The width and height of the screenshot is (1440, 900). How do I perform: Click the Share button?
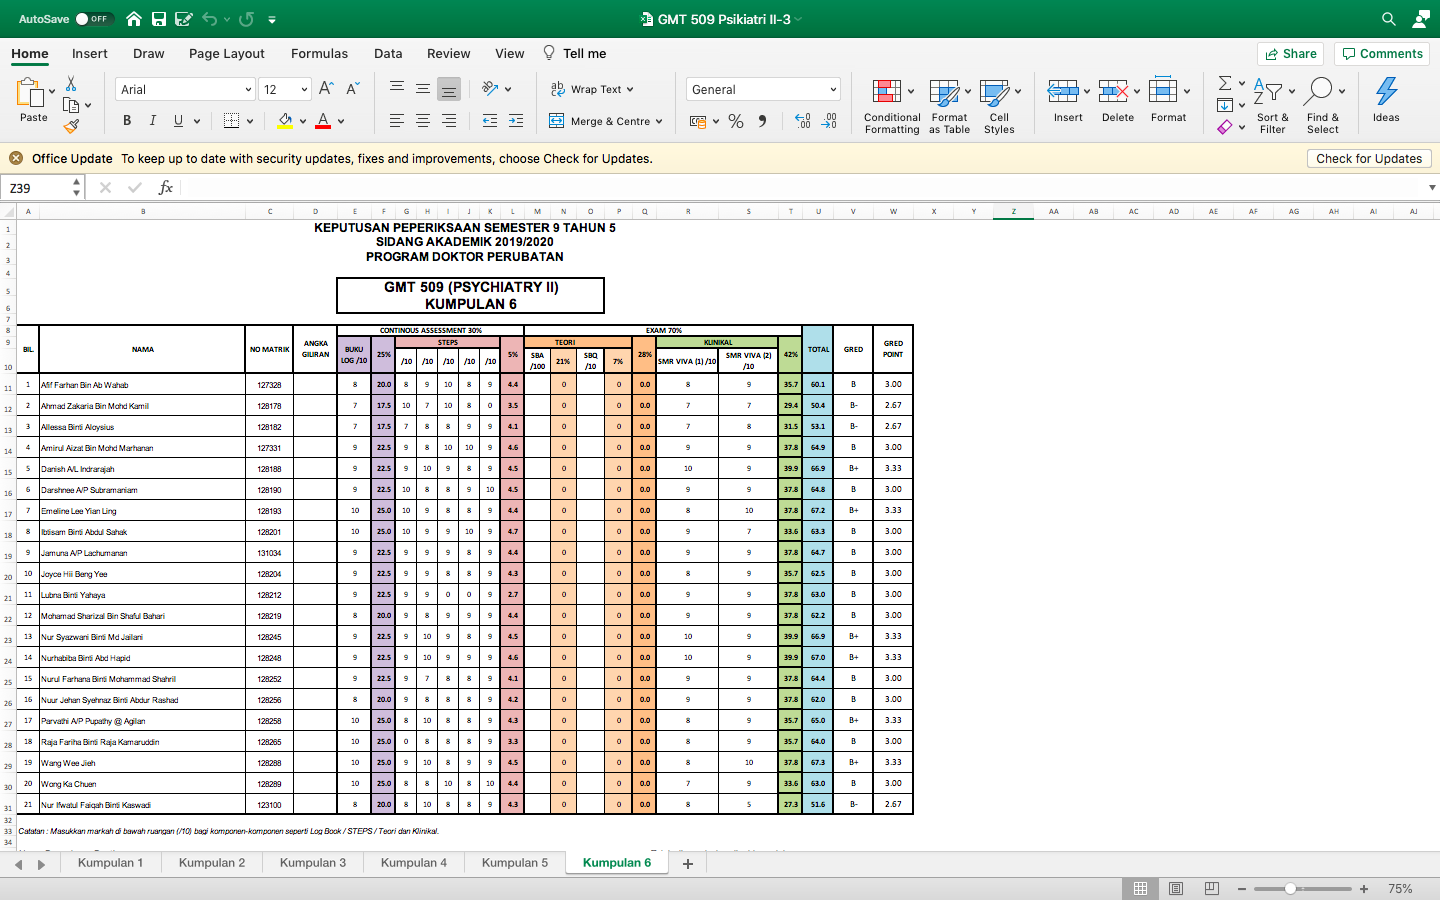1290,54
